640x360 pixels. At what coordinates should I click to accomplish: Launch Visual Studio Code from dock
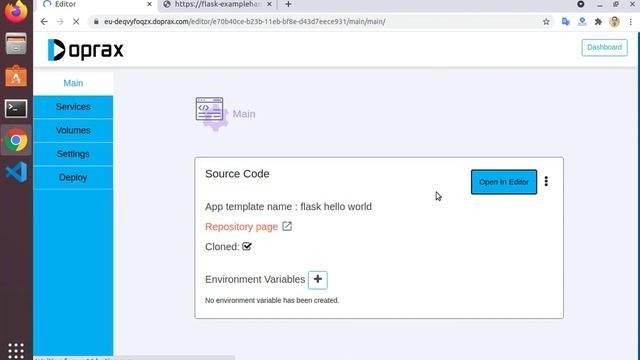pyautogui.click(x=16, y=172)
